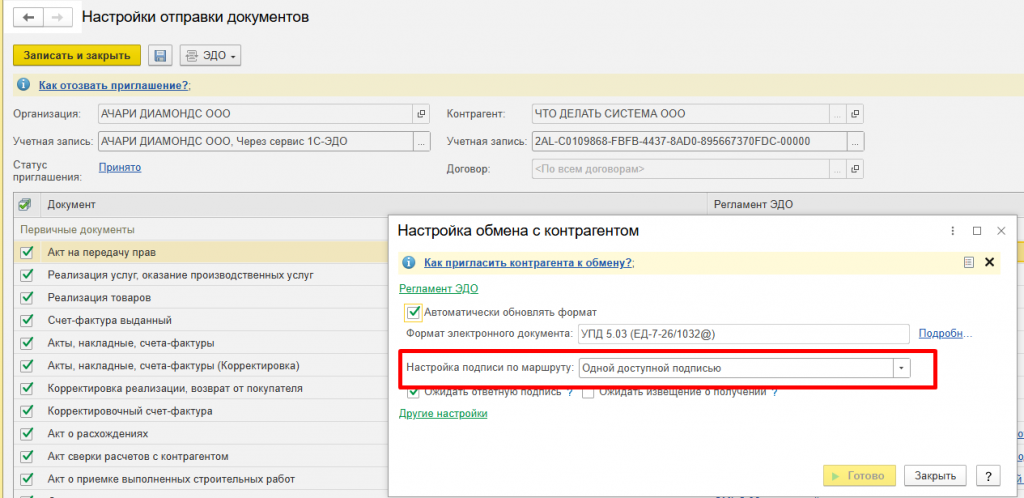This screenshot has height=498, width=1024.
Task: Expand the Регламент ЭДО section link
Action: [x=439, y=288]
